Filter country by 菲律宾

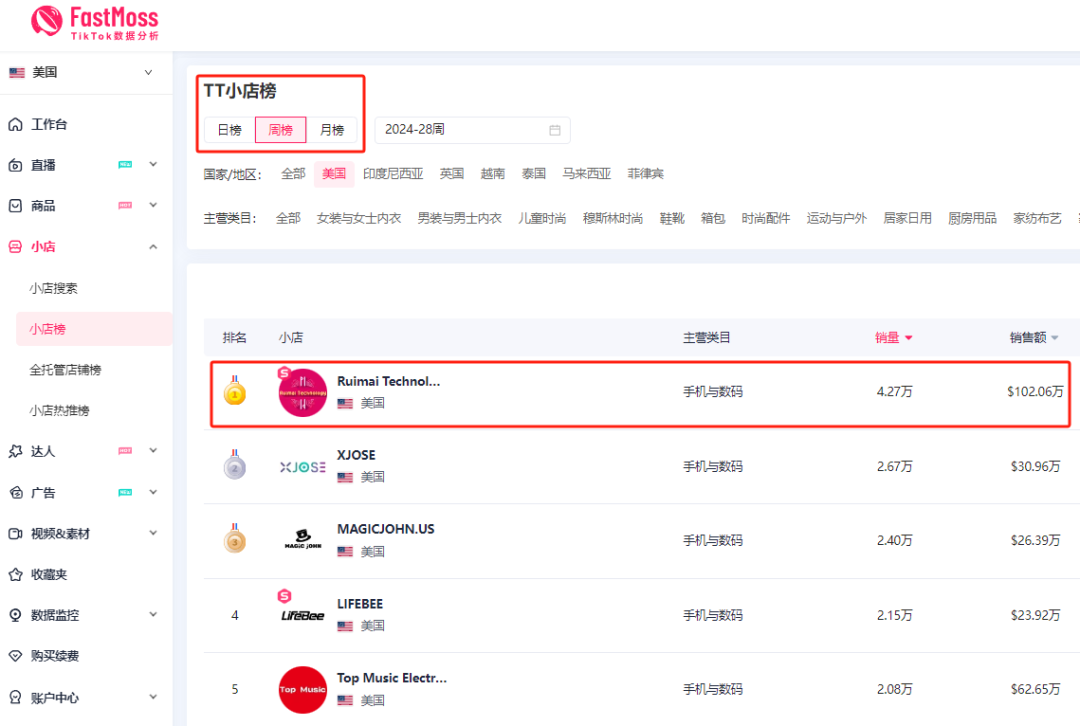pyautogui.click(x=645, y=174)
